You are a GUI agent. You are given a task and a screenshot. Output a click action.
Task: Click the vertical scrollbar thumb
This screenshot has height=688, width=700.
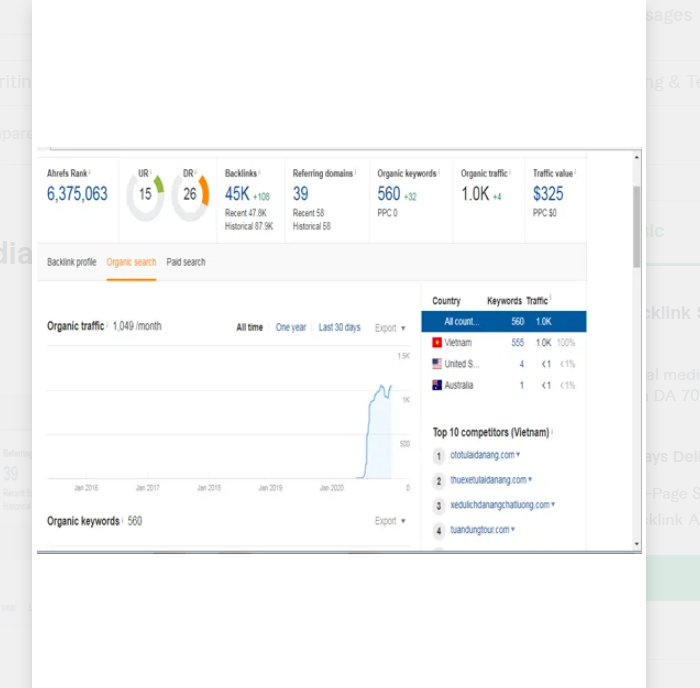point(637,227)
